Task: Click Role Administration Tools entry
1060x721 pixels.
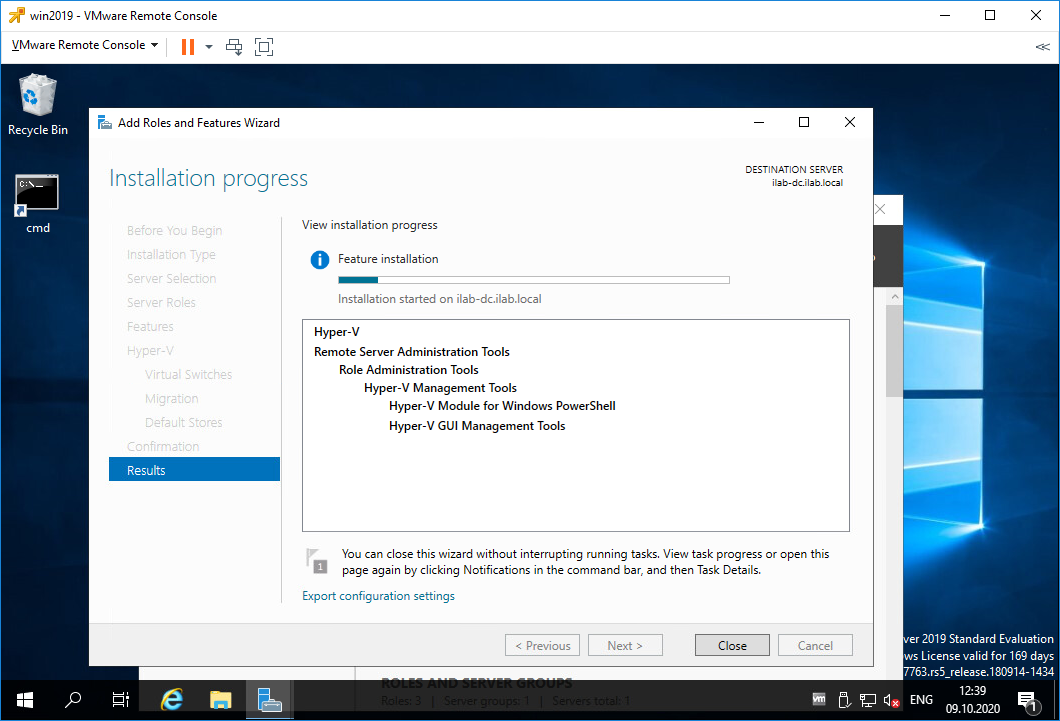Action: point(408,370)
